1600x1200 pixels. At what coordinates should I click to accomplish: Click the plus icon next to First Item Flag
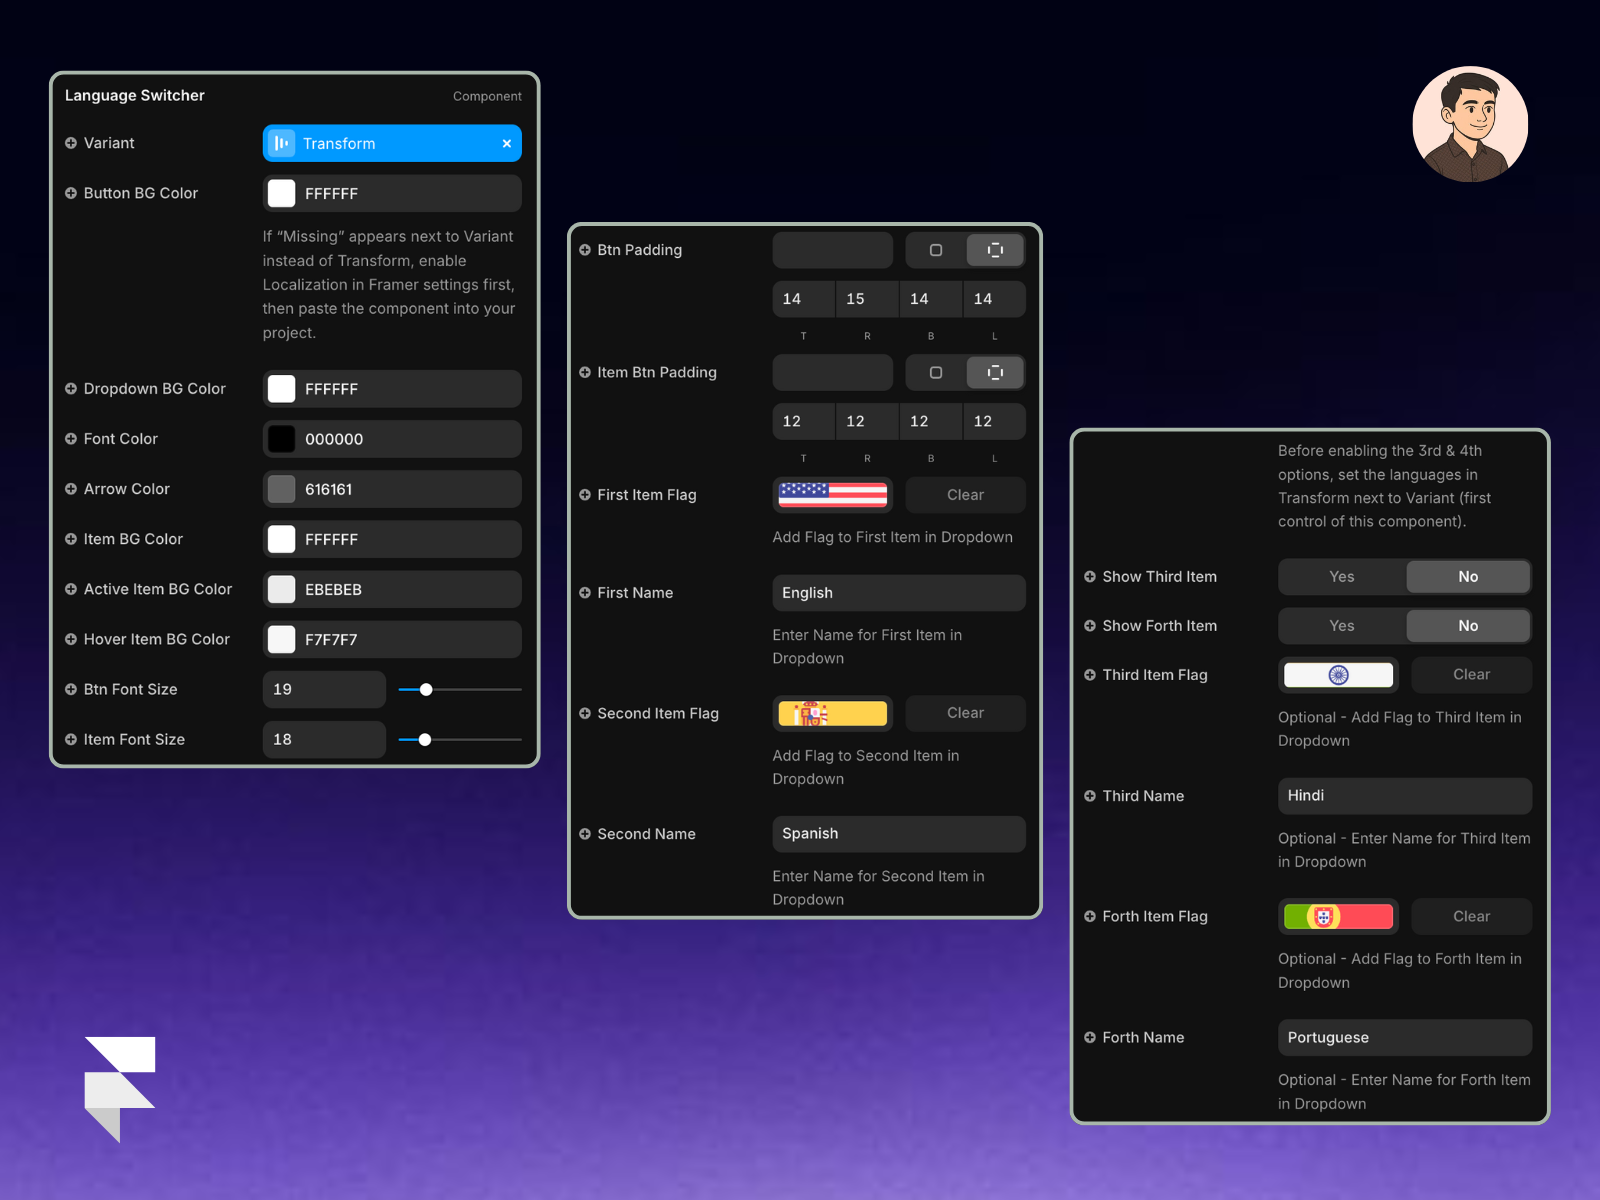(x=584, y=495)
